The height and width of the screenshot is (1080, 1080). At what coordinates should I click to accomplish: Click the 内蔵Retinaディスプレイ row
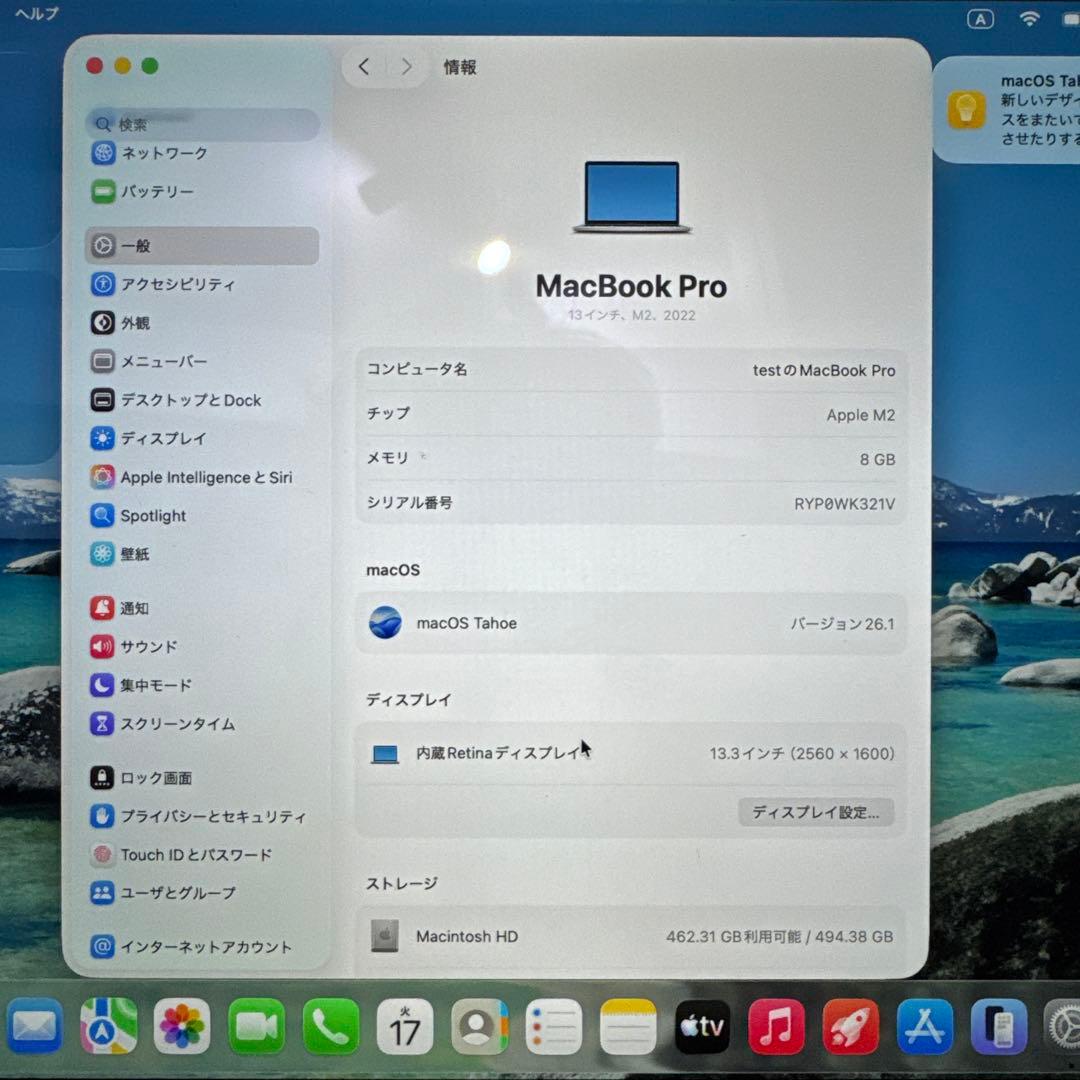631,754
